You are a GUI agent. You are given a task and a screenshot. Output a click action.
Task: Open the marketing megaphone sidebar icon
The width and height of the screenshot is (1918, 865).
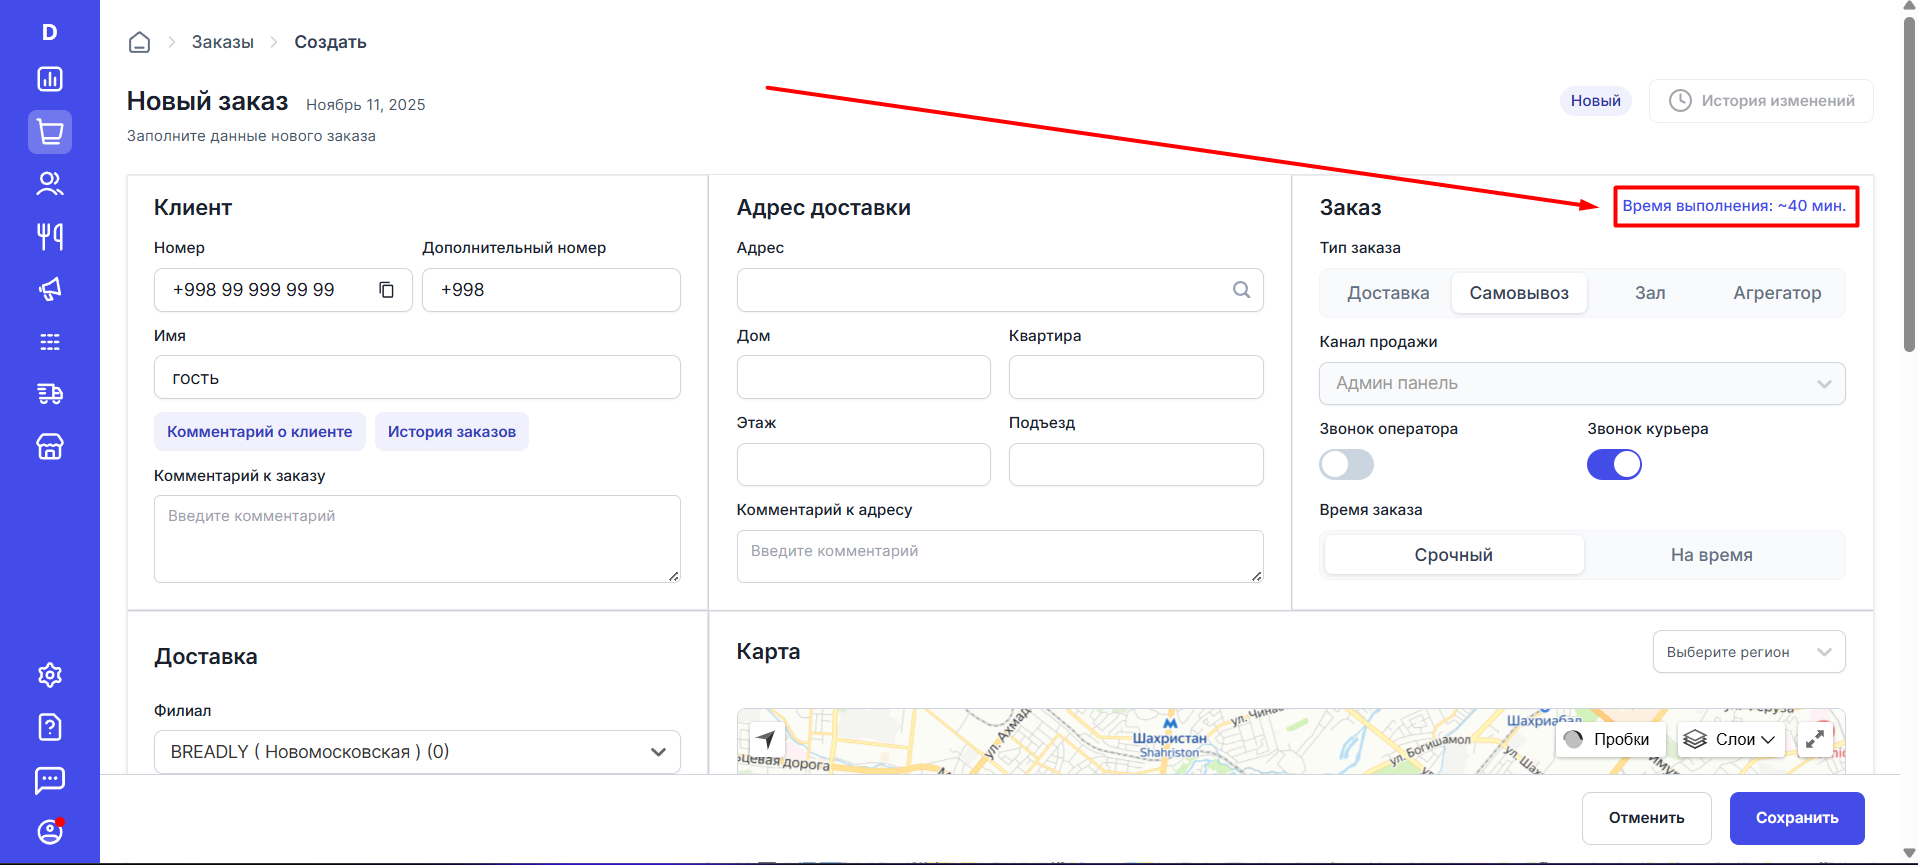pyautogui.click(x=50, y=289)
